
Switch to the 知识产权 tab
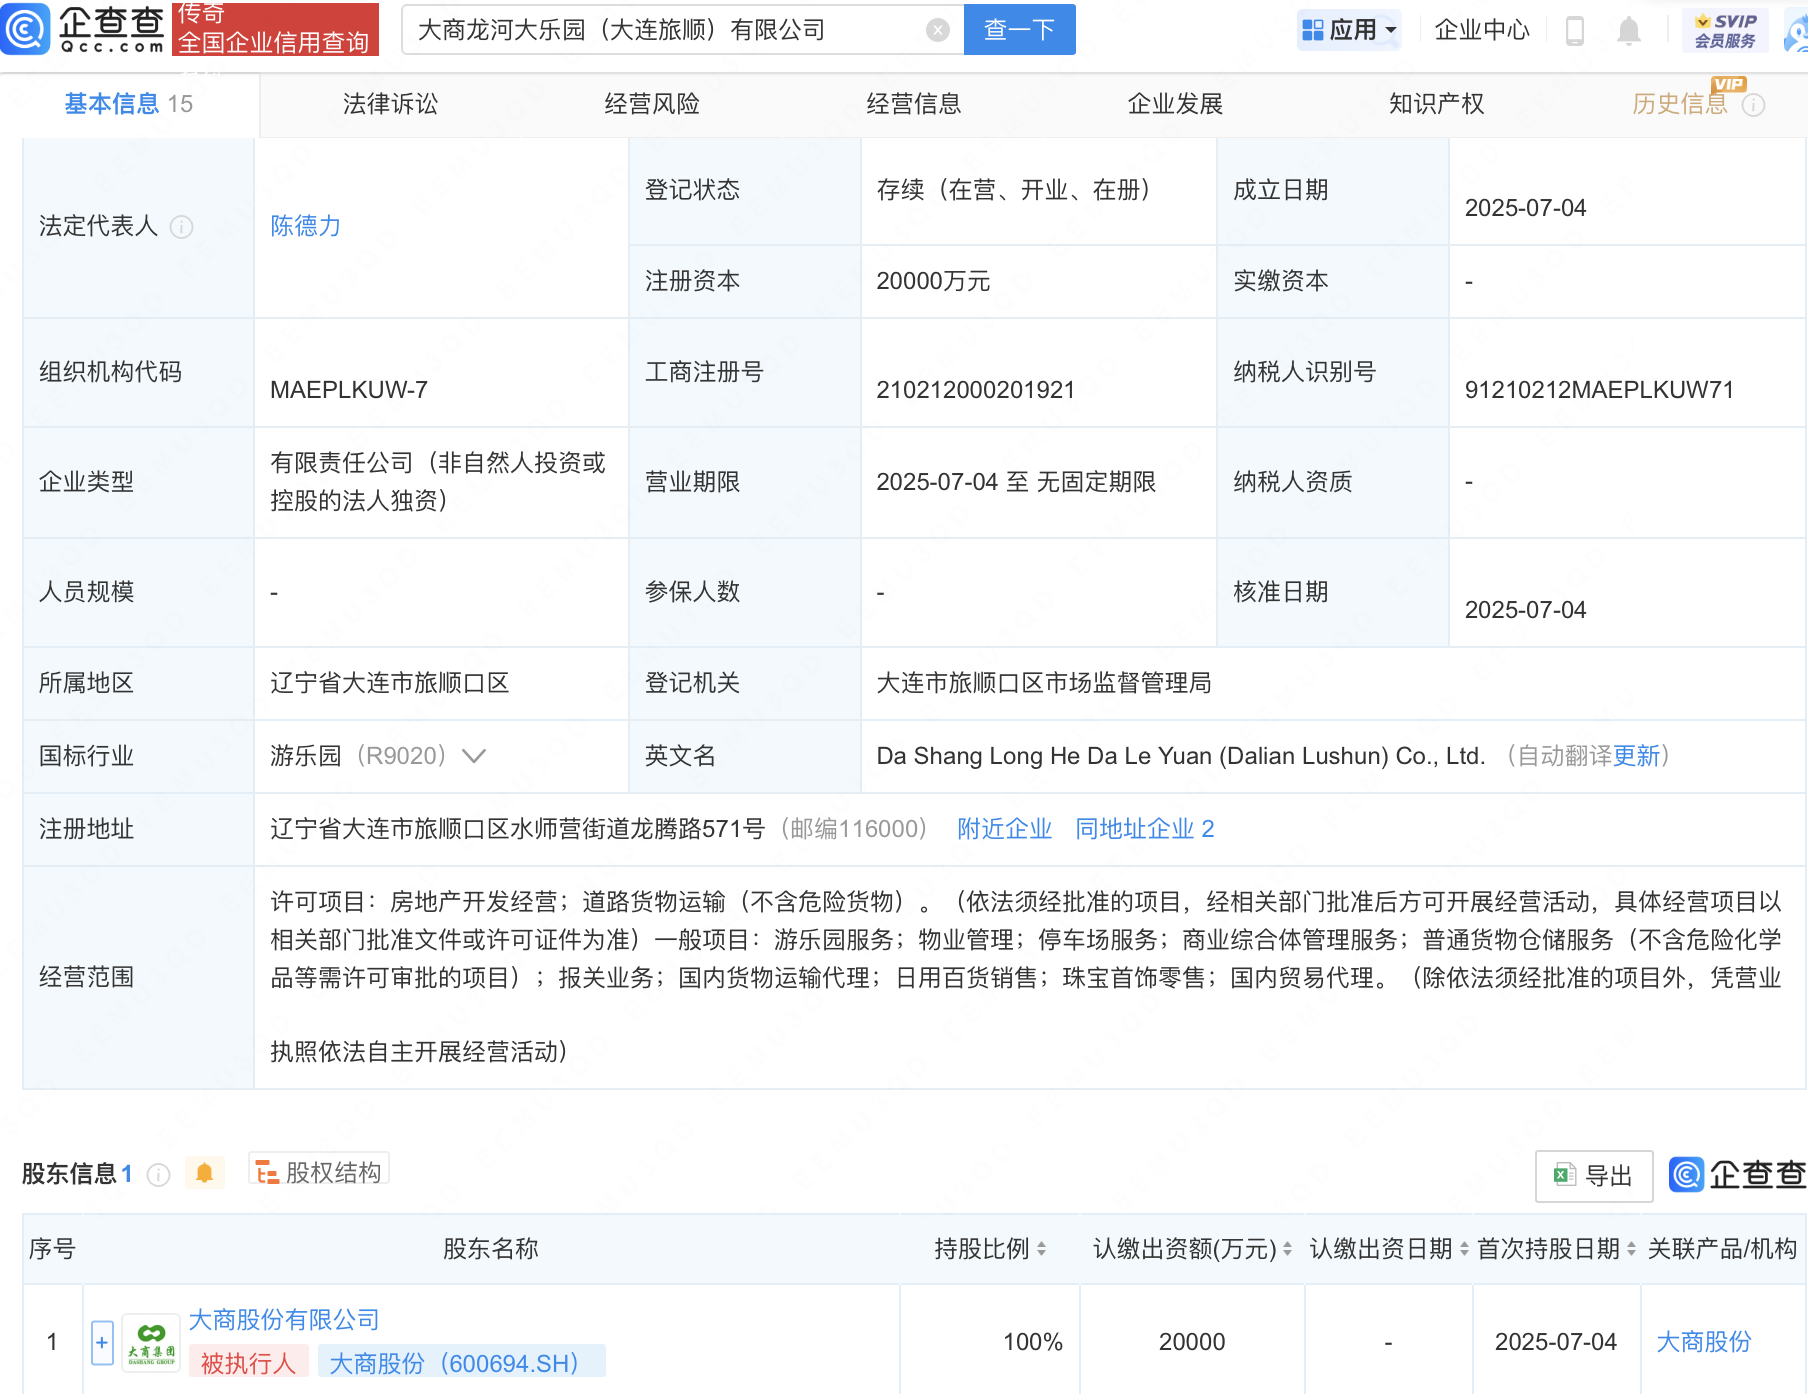[1436, 104]
